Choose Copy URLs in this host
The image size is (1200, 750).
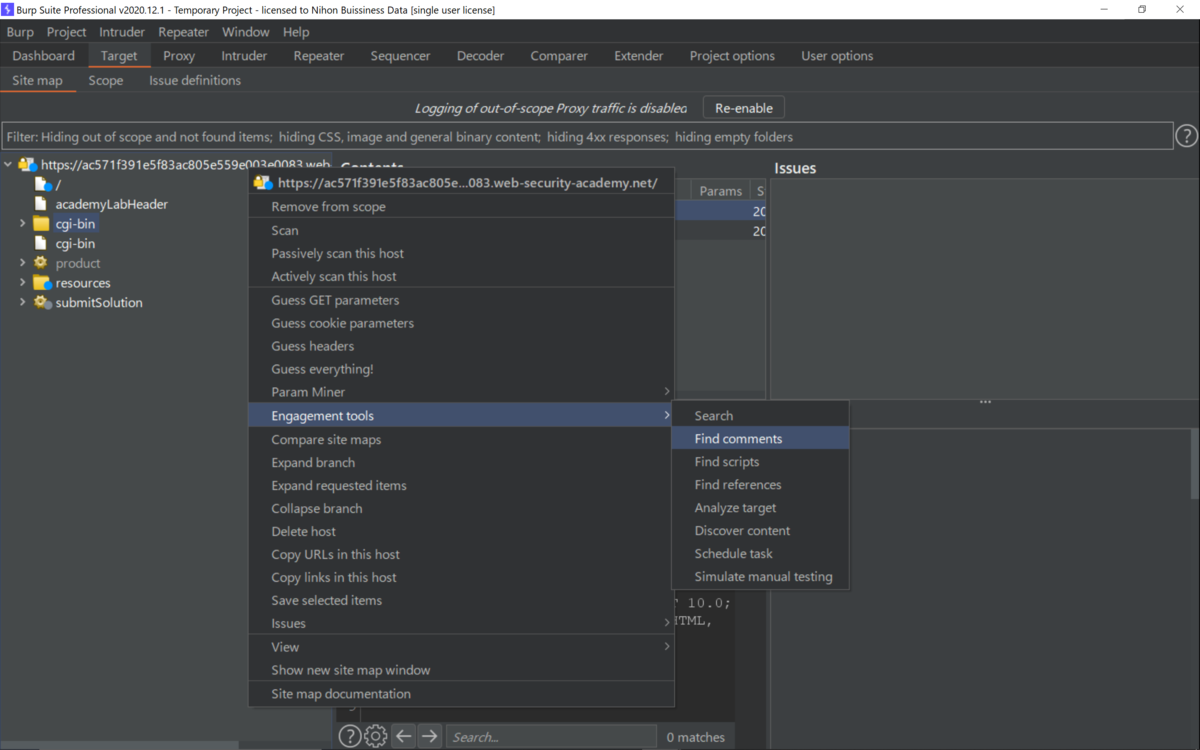click(x=461, y=555)
